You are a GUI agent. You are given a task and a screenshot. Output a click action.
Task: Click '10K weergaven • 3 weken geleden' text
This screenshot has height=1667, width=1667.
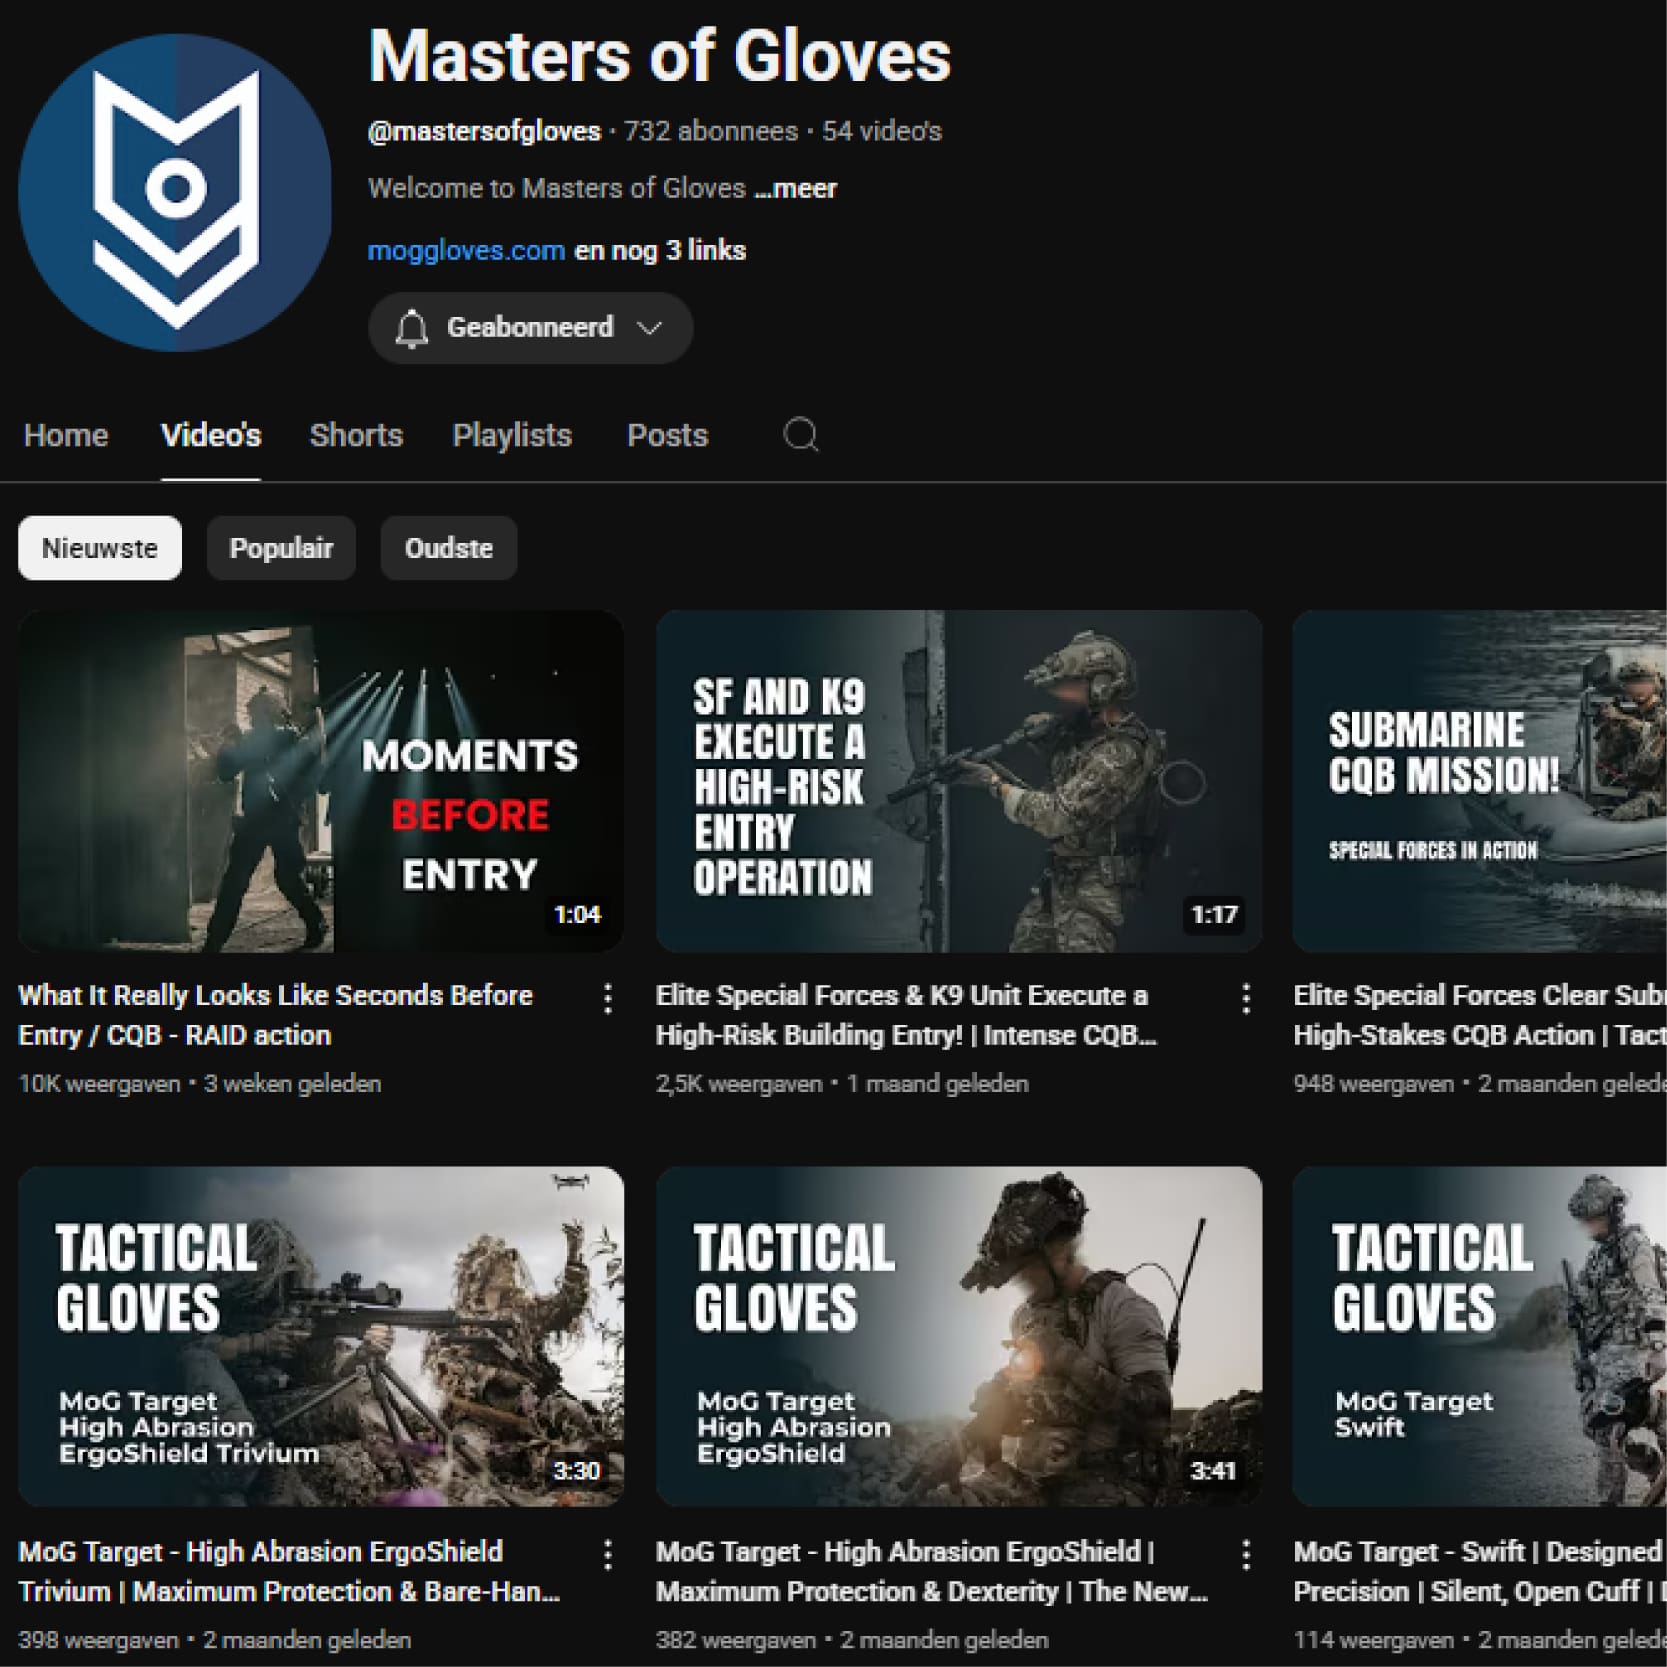coord(200,1084)
